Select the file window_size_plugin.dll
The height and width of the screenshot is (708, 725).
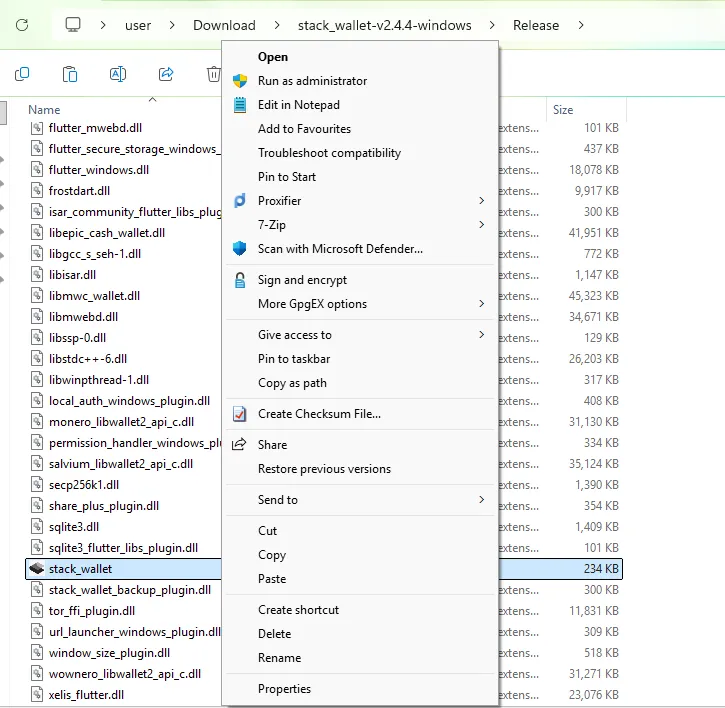(109, 653)
